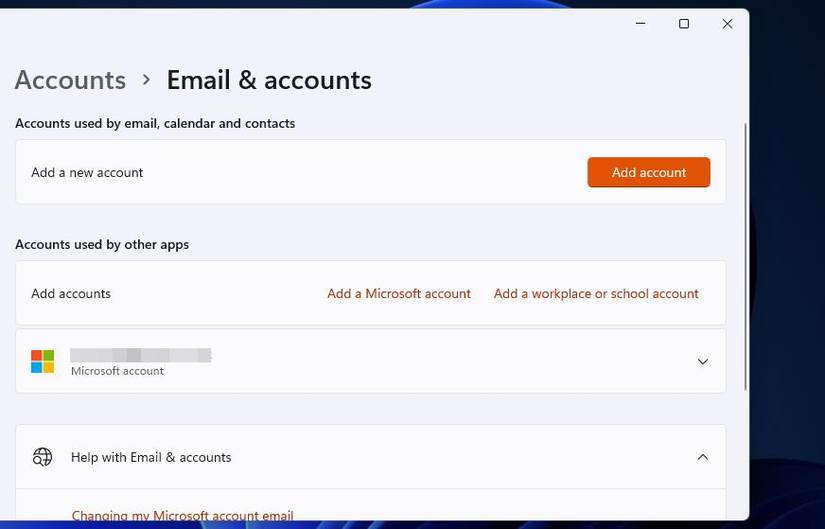Close the Settings window
825x529 pixels.
(727, 24)
